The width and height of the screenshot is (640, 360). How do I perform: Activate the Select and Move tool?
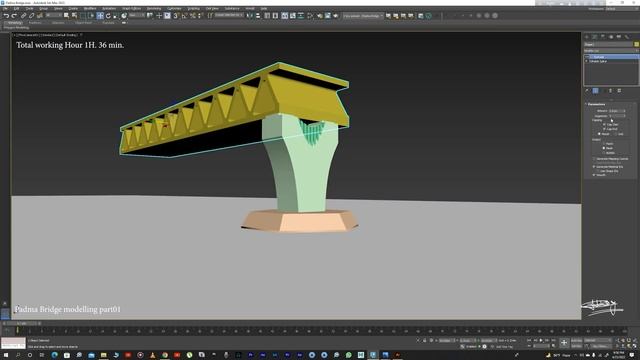click(100, 16)
